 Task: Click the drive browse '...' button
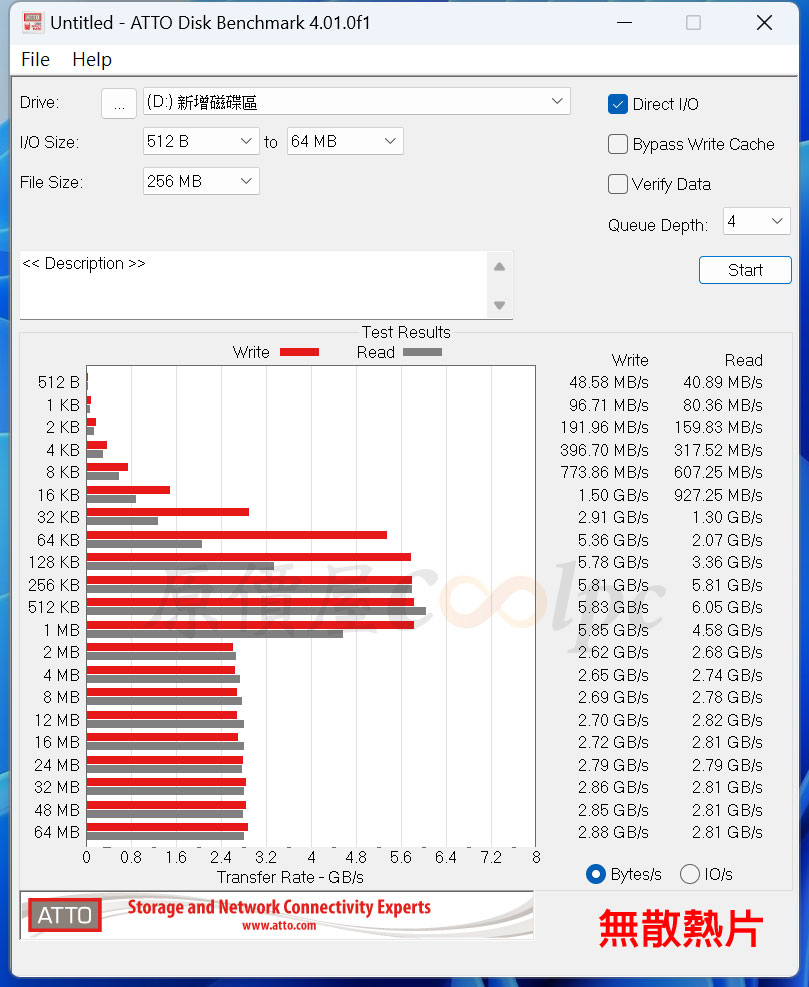[119, 103]
